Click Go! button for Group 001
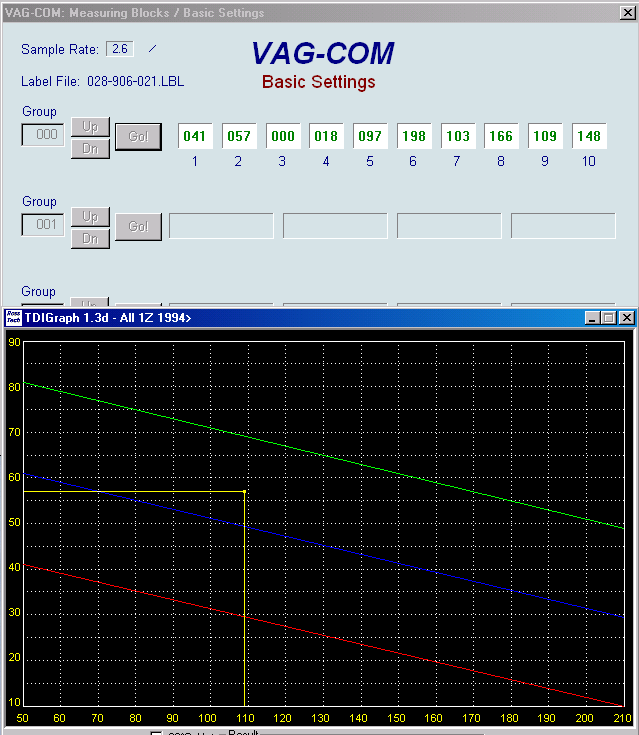 coord(138,227)
